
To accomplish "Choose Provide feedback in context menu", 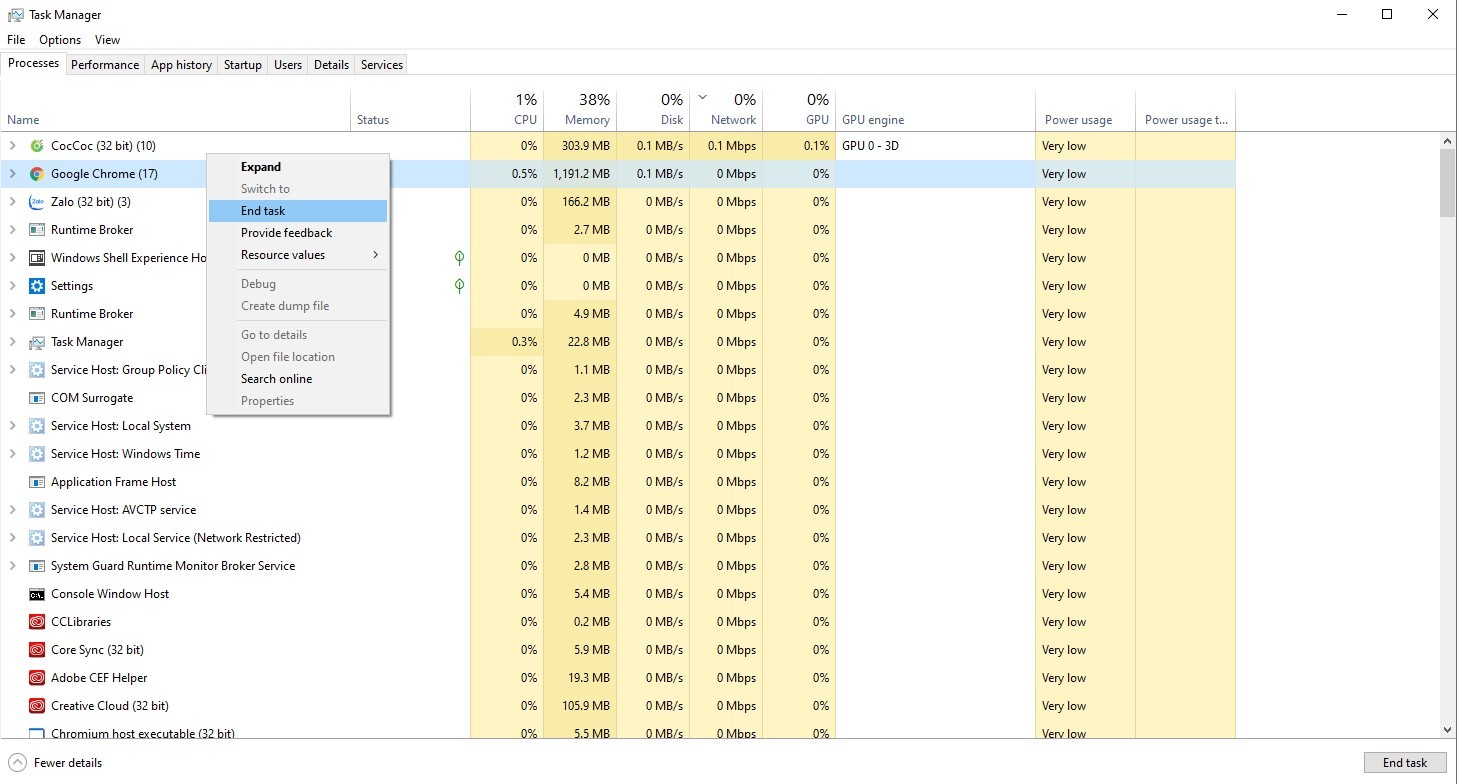I will 297,233.
